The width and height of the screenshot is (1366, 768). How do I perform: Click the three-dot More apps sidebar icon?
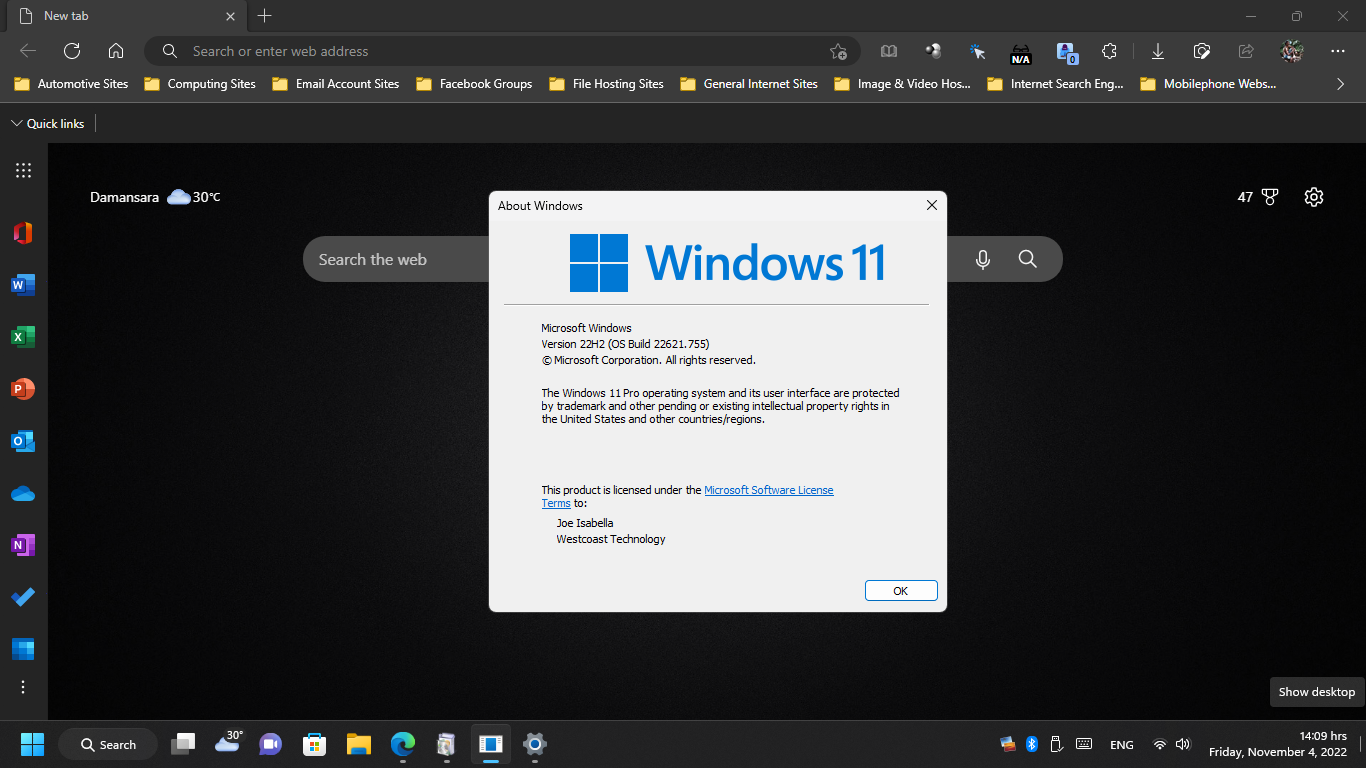(23, 687)
